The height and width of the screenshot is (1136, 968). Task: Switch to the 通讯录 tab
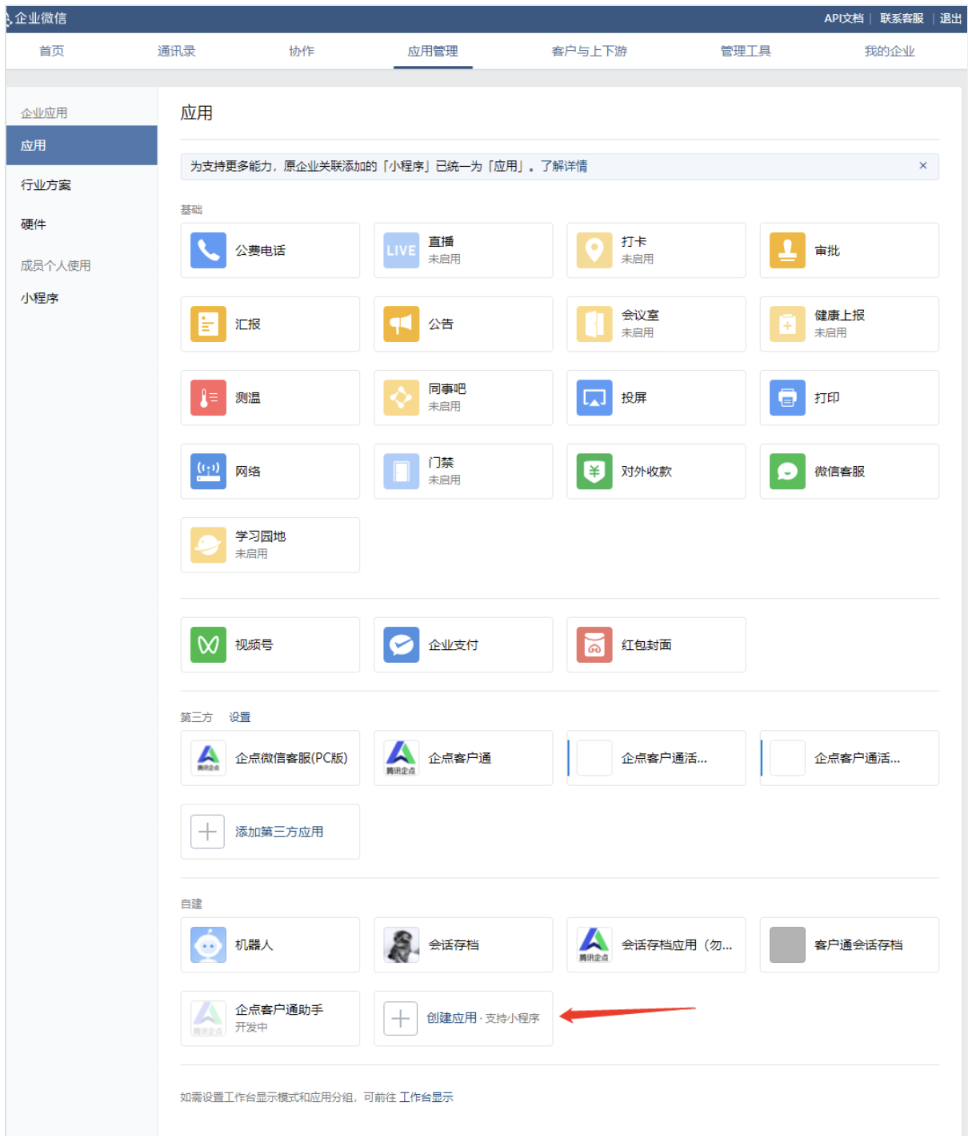tap(176, 51)
